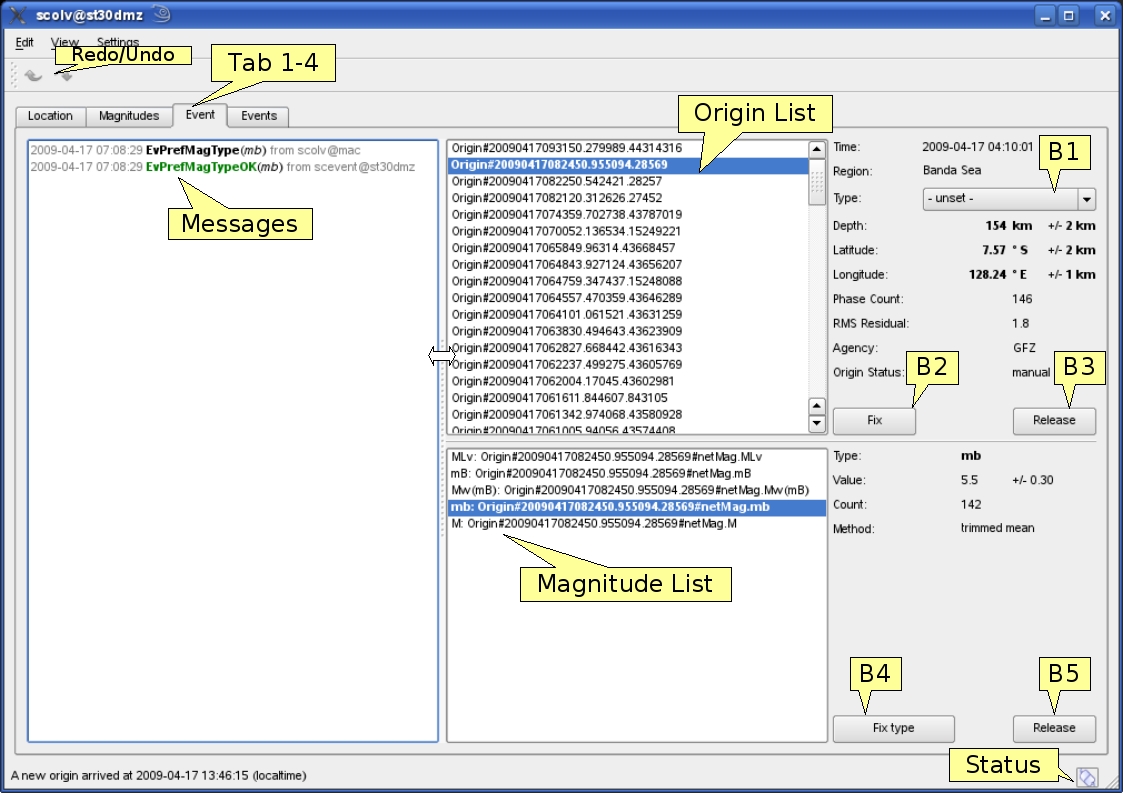Click the Release button next to Fix type
The height and width of the screenshot is (793, 1123).
tap(1054, 728)
